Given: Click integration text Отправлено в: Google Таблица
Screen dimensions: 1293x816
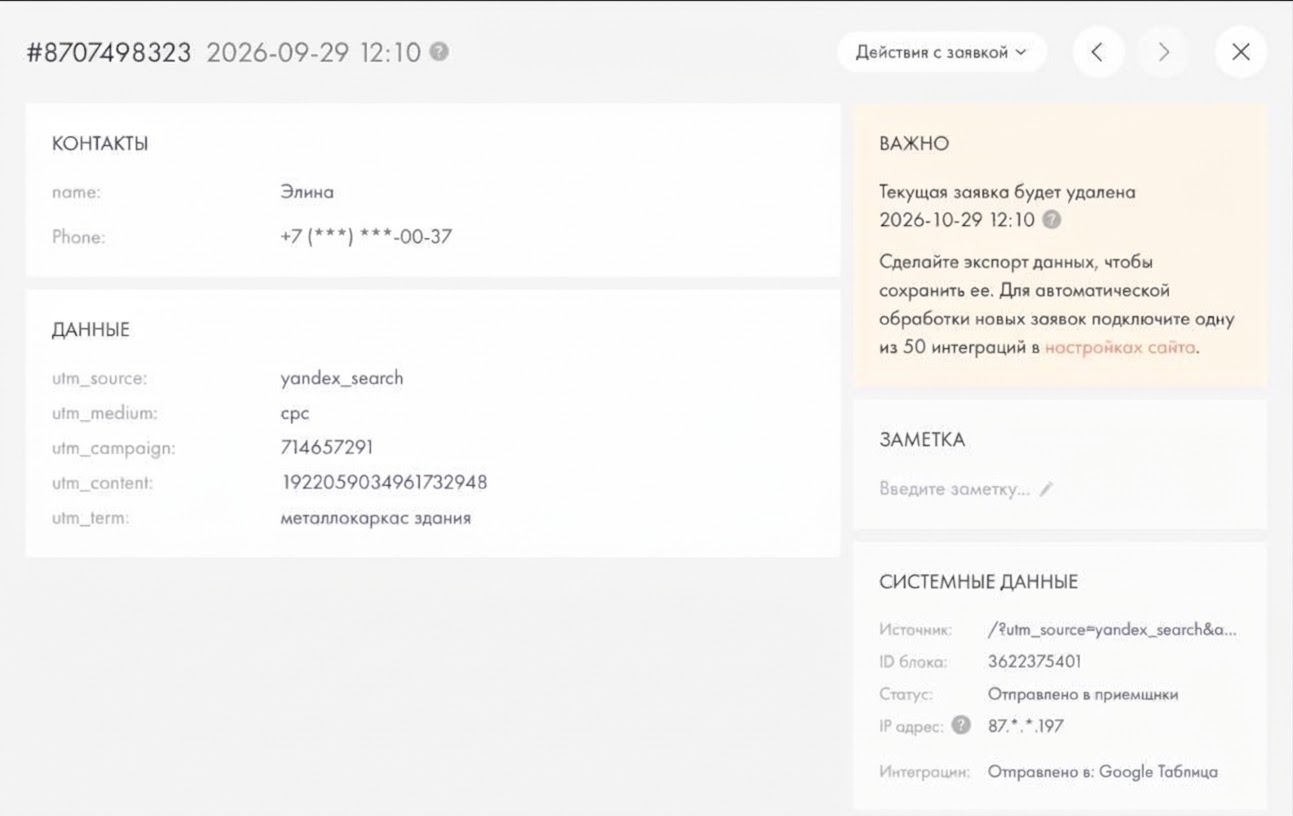Looking at the screenshot, I should 1102,772.
